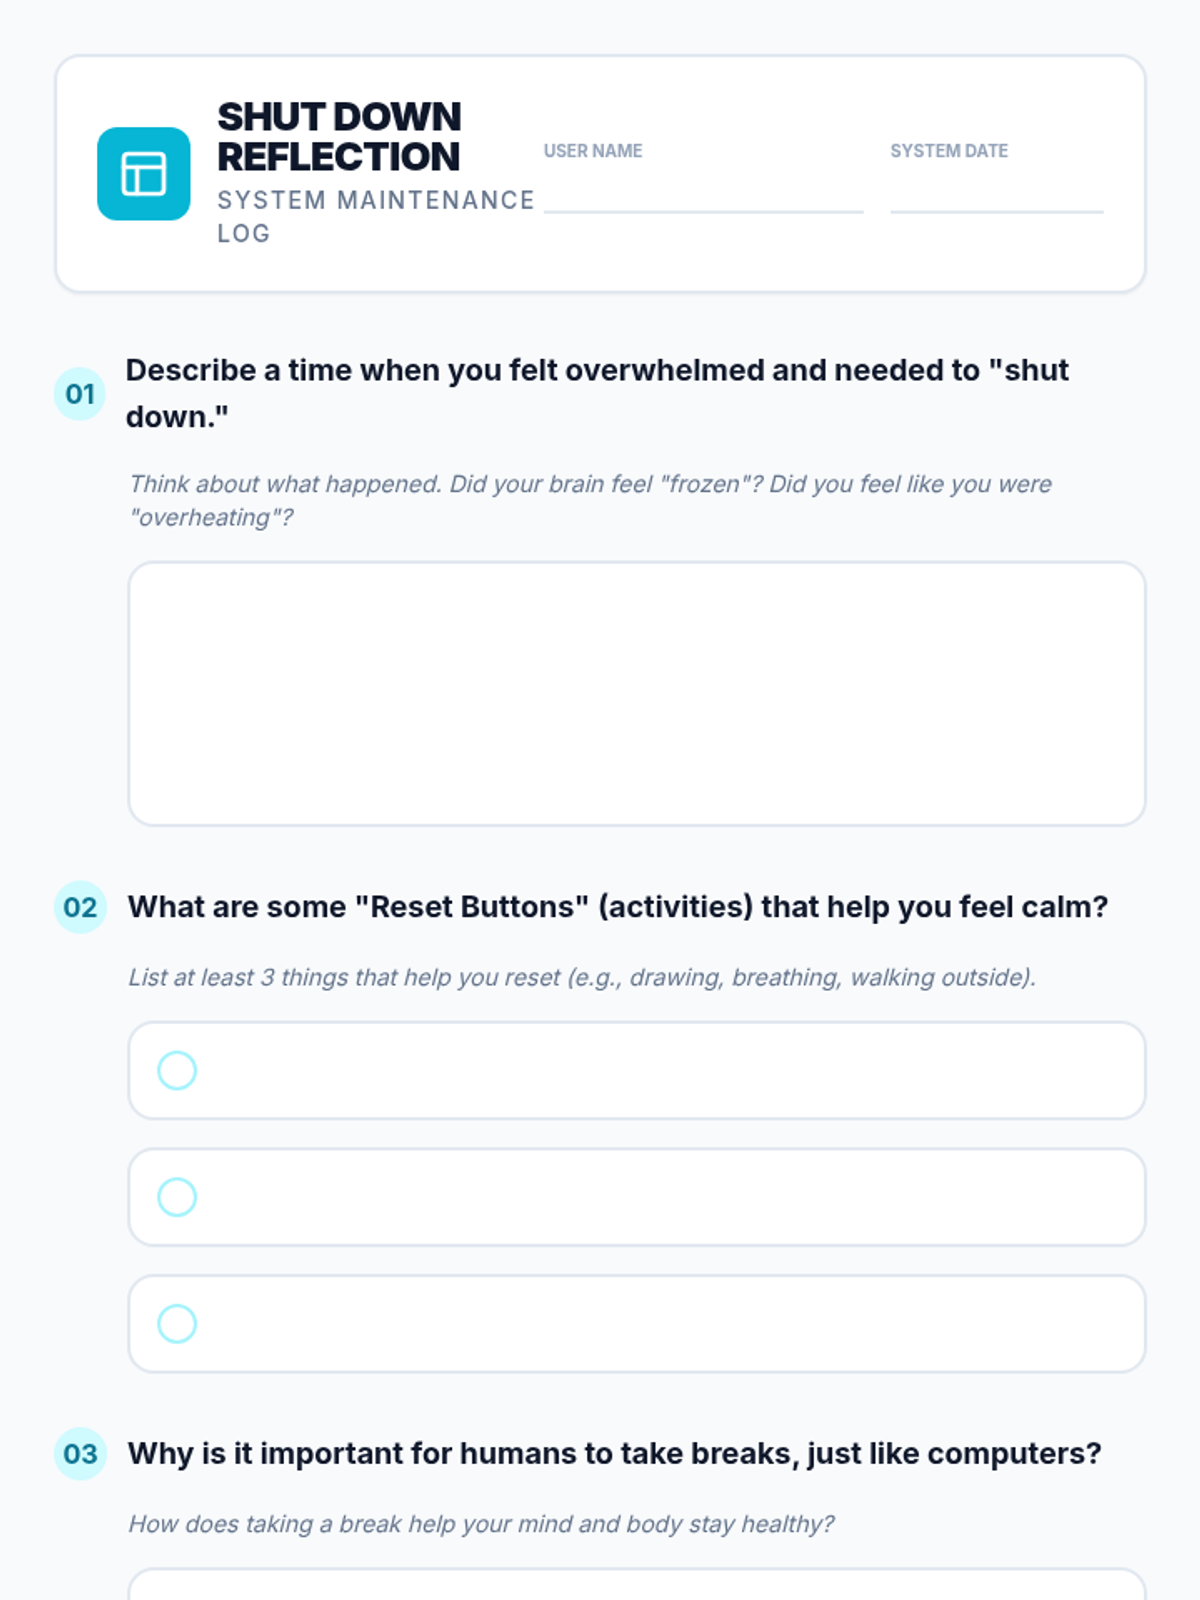The height and width of the screenshot is (1600, 1200).
Task: Click the 02 question number badge
Action: click(x=80, y=907)
